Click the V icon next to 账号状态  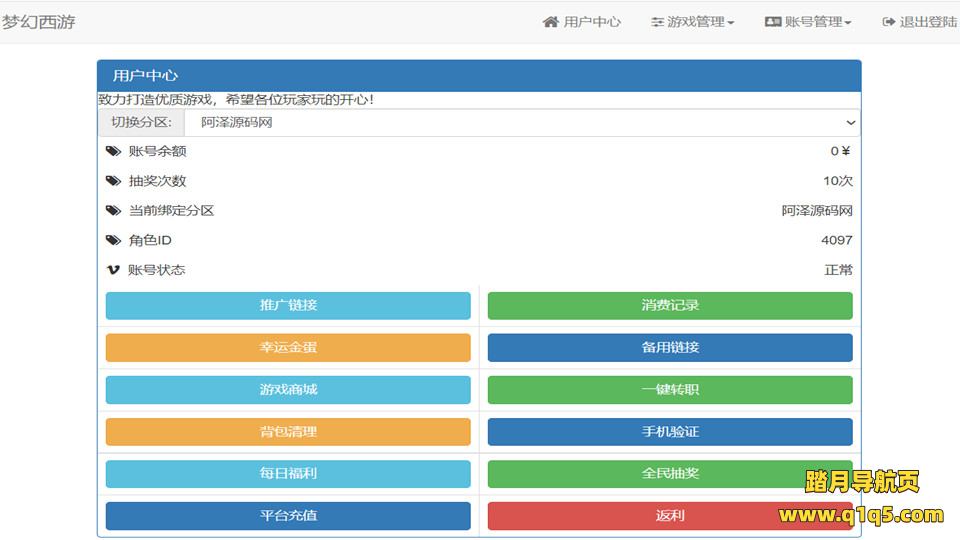[113, 270]
